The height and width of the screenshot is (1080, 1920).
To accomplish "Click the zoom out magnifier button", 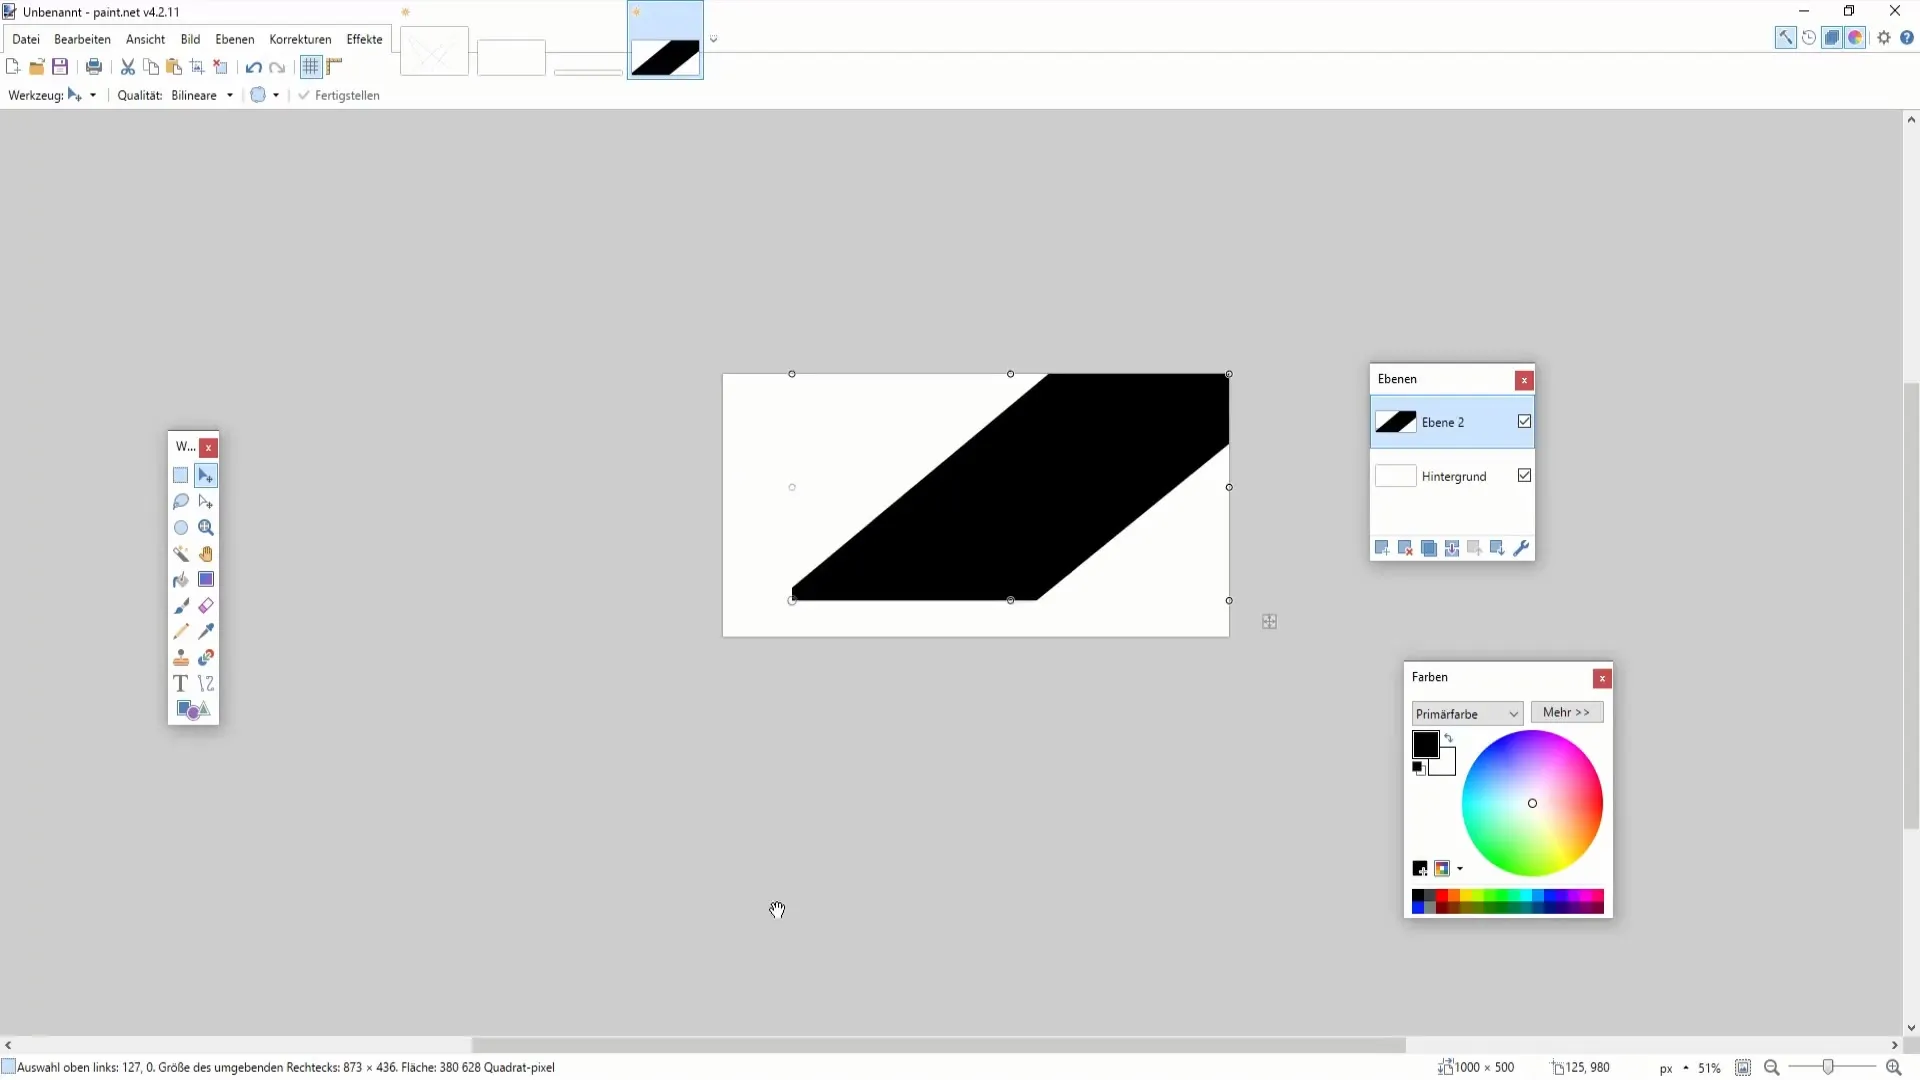I will pyautogui.click(x=1771, y=1068).
